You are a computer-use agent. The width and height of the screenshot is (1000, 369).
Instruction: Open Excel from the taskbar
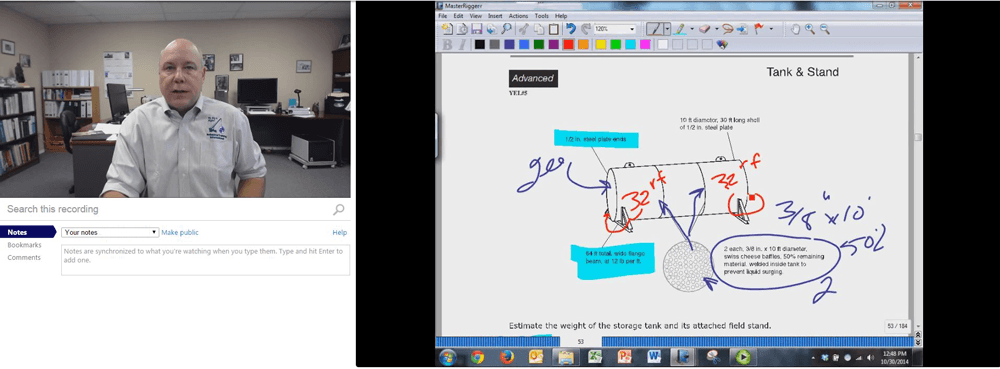[595, 357]
